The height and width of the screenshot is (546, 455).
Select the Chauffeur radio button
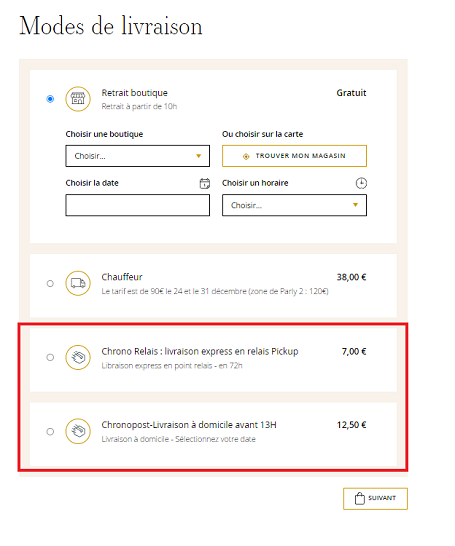pyautogui.click(x=50, y=283)
